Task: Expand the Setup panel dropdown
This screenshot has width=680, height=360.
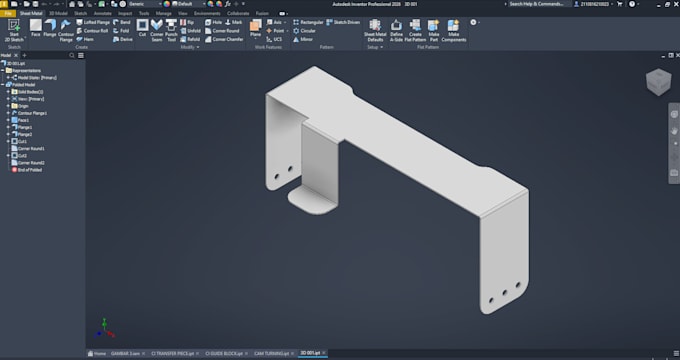Action: (x=375, y=47)
